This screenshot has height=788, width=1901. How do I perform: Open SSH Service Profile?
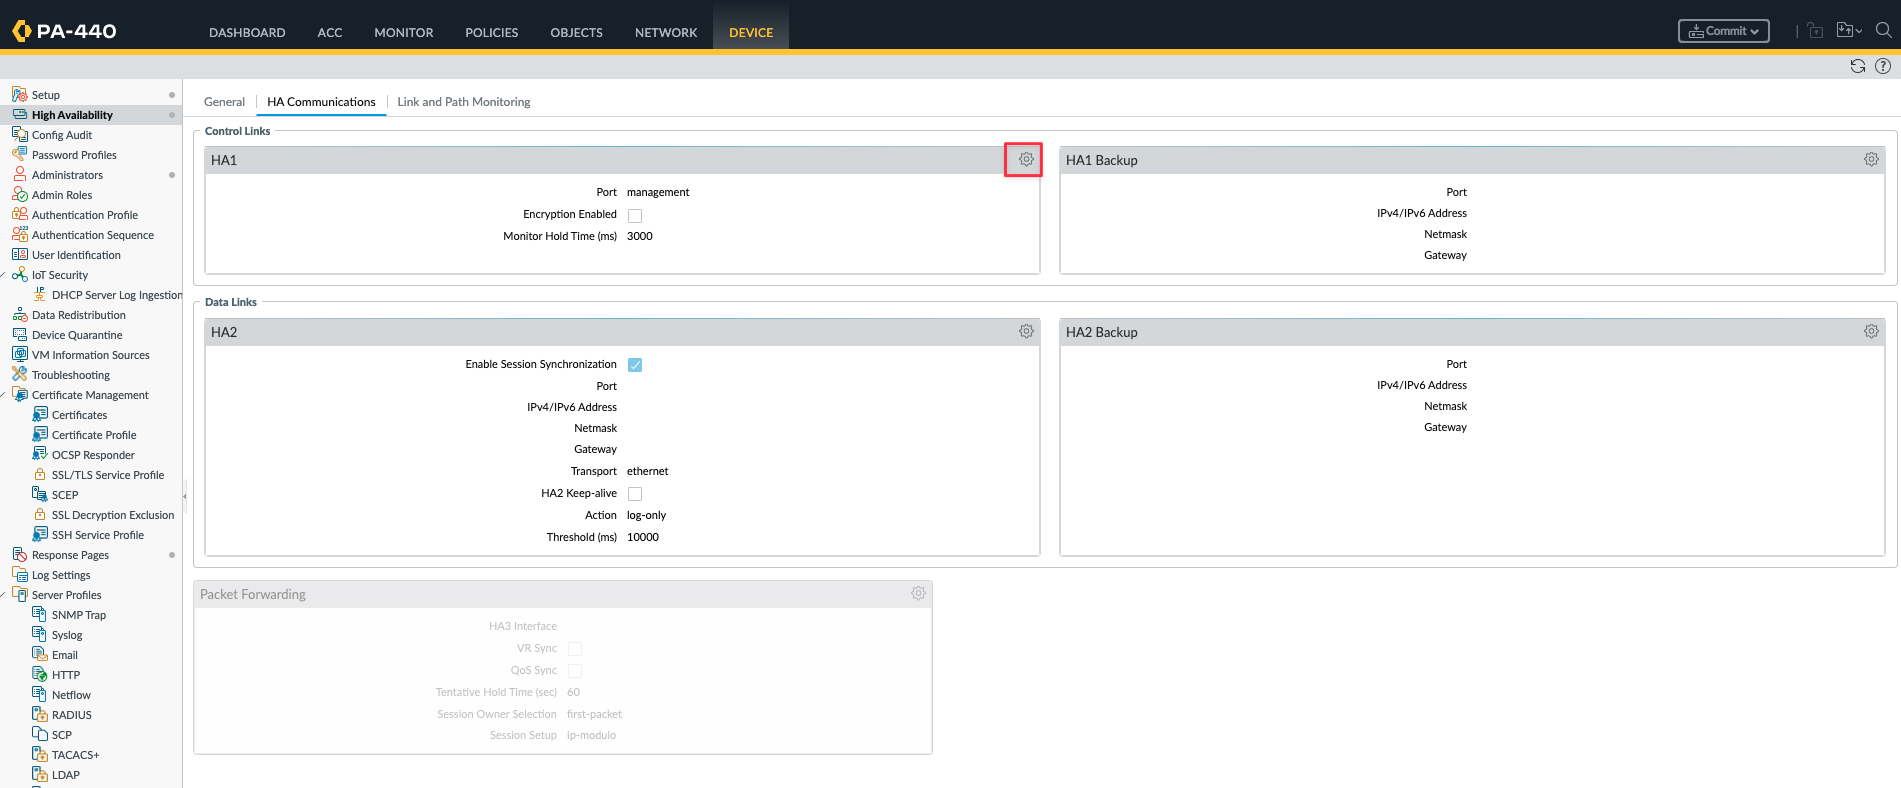[x=98, y=535]
